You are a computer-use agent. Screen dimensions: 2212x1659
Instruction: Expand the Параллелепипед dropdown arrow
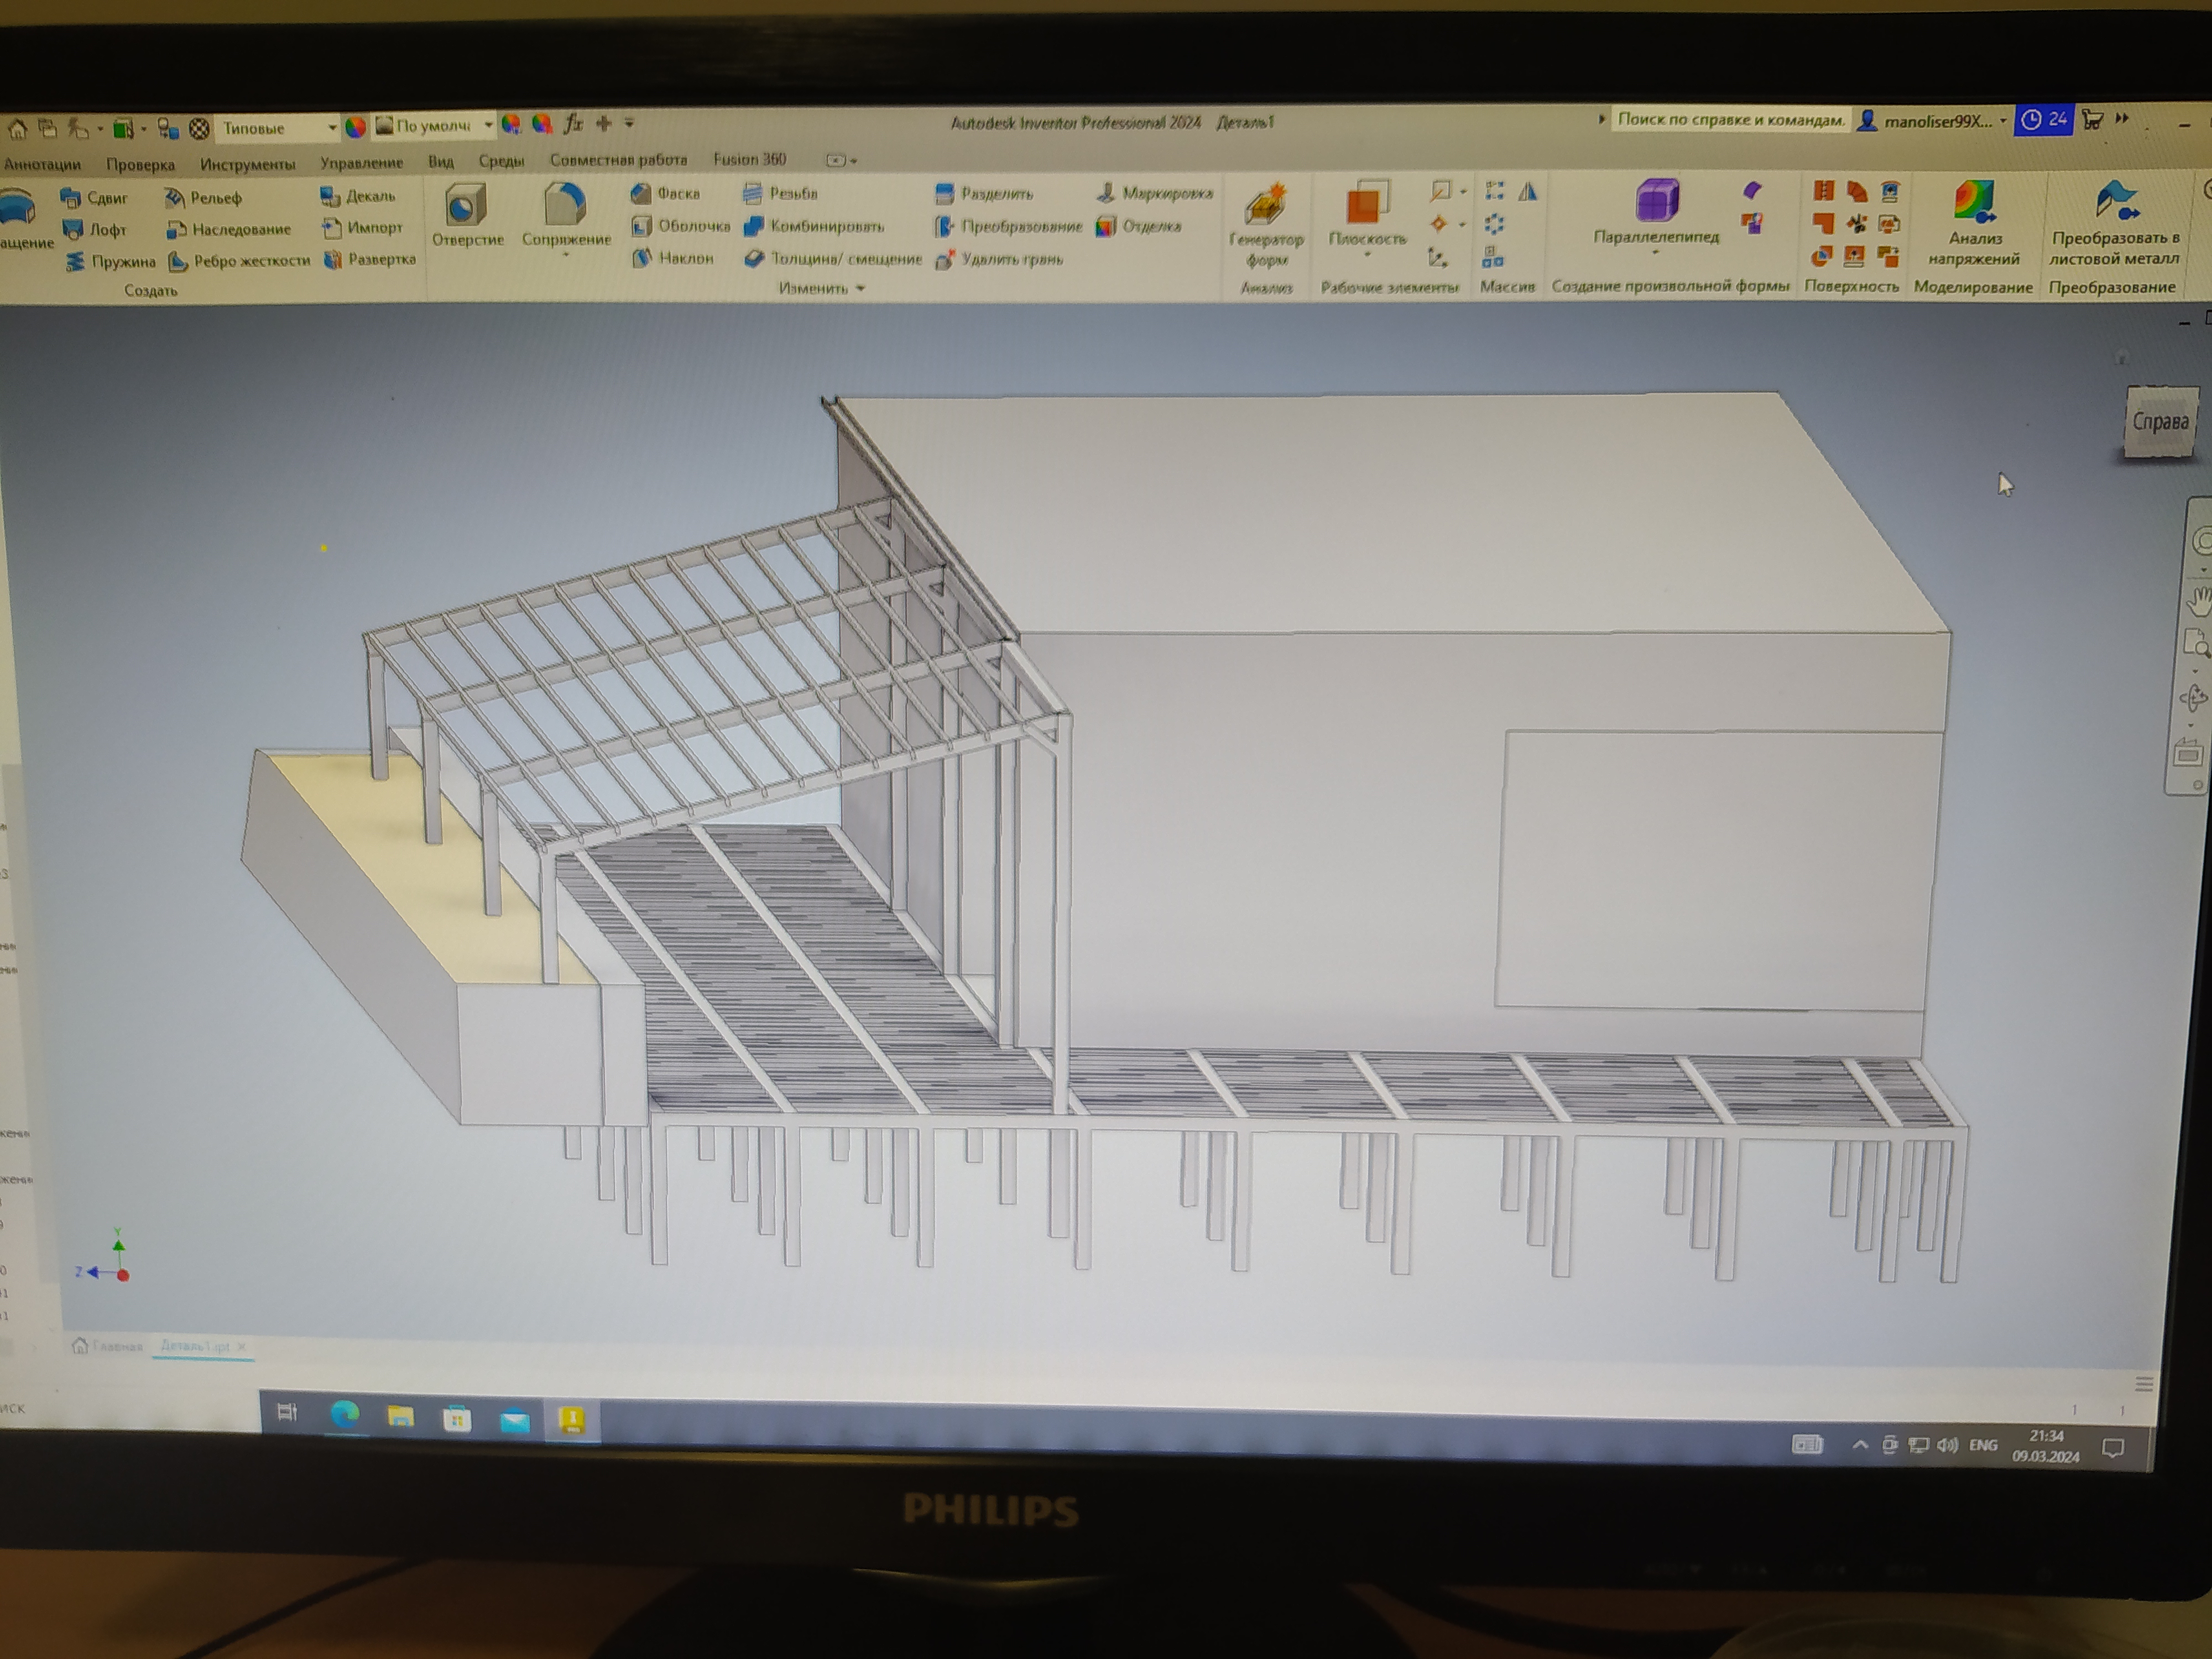(x=1655, y=252)
